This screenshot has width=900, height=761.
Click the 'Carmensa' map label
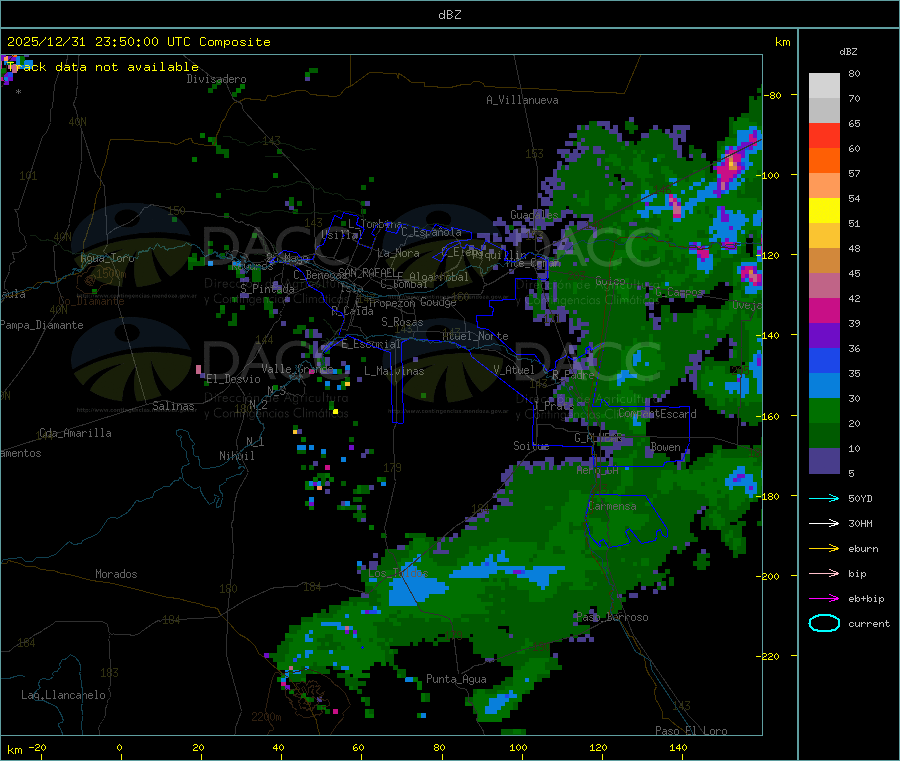pyautogui.click(x=612, y=506)
